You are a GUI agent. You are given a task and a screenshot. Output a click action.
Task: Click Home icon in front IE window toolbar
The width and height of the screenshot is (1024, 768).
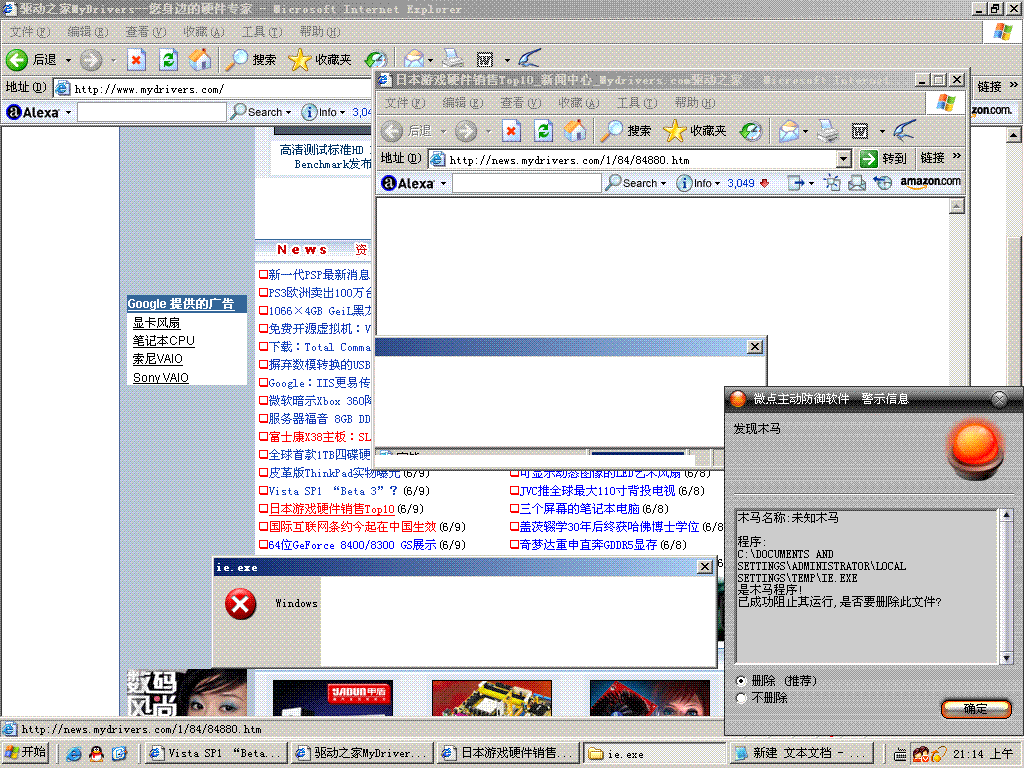point(575,131)
